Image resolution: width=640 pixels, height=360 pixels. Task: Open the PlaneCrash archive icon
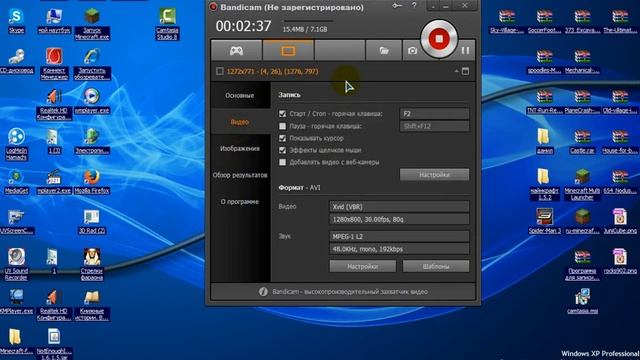pos(582,102)
